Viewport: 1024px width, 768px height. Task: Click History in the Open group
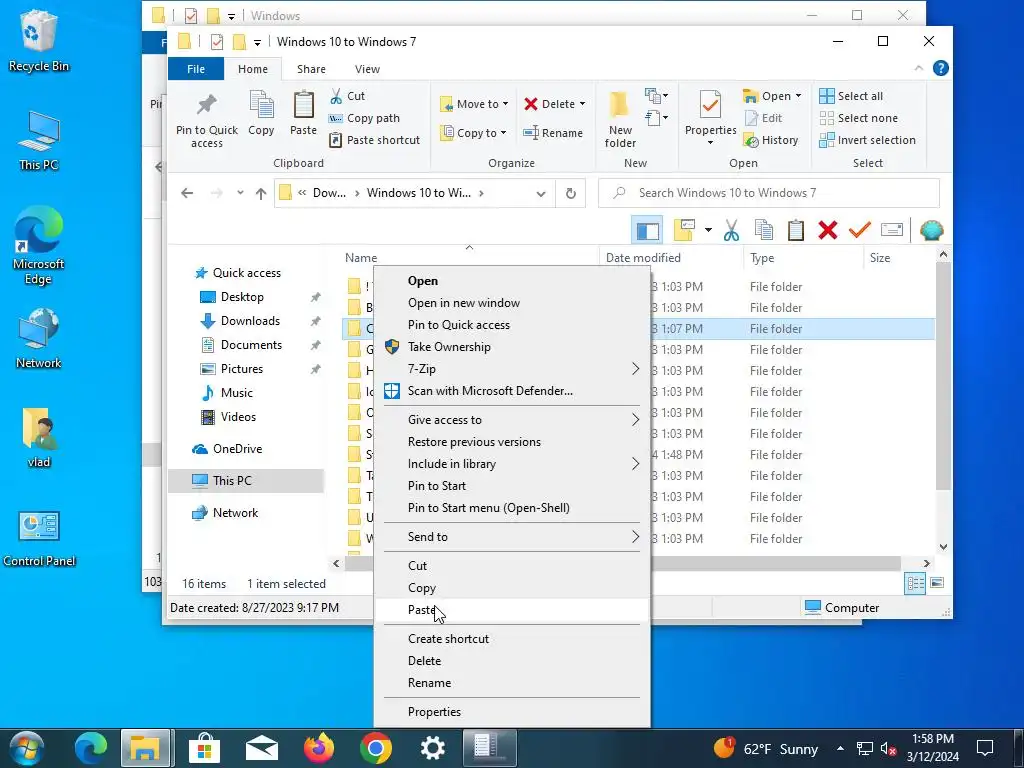pyautogui.click(x=771, y=140)
